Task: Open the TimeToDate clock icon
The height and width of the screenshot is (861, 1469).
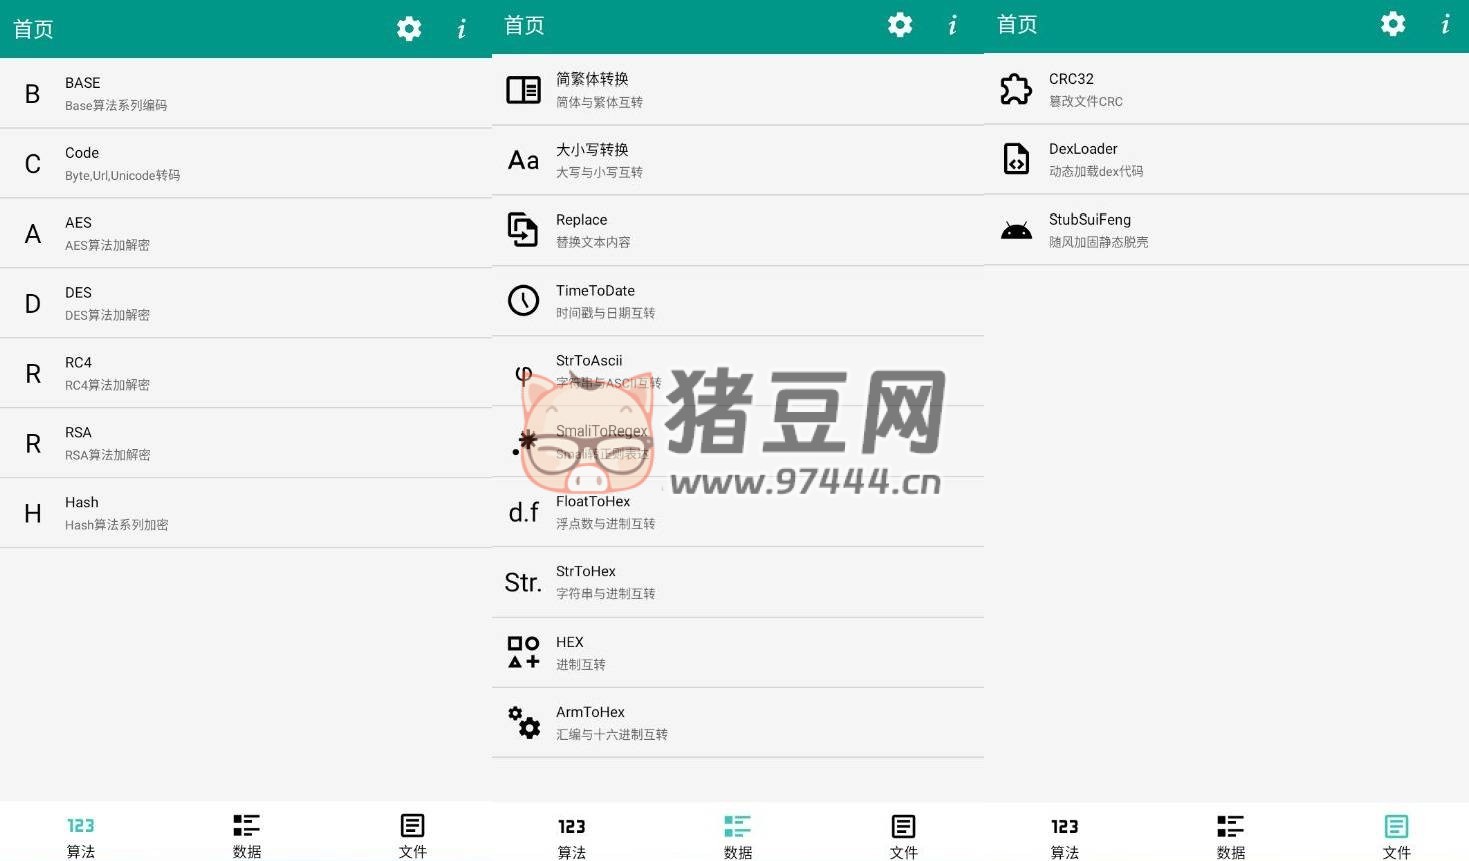Action: point(523,300)
